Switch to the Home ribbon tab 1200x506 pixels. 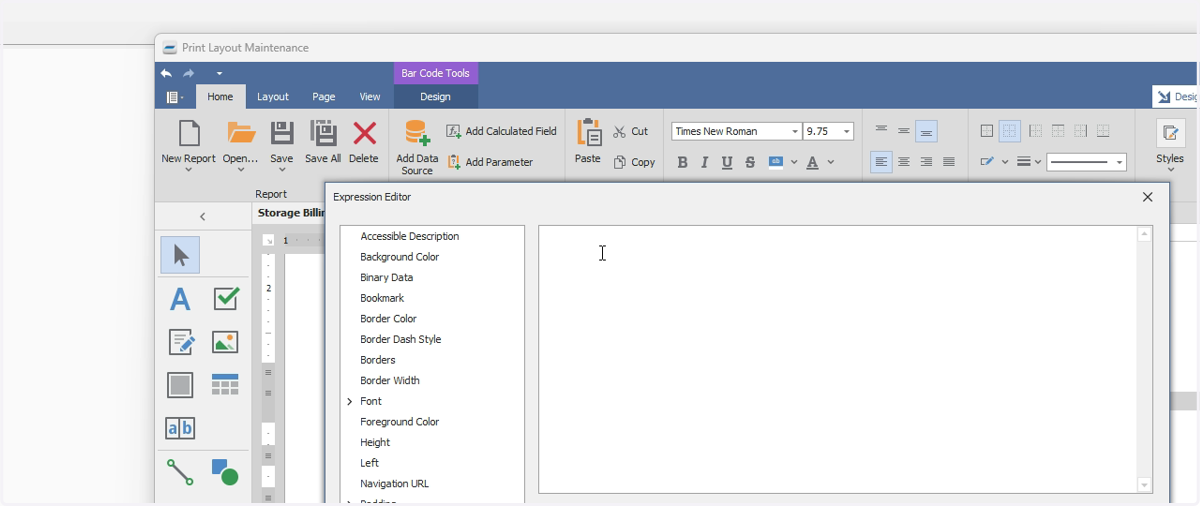220,97
